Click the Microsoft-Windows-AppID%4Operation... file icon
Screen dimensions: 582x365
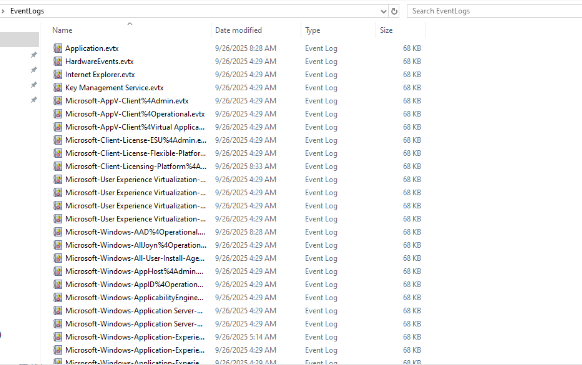58,284
